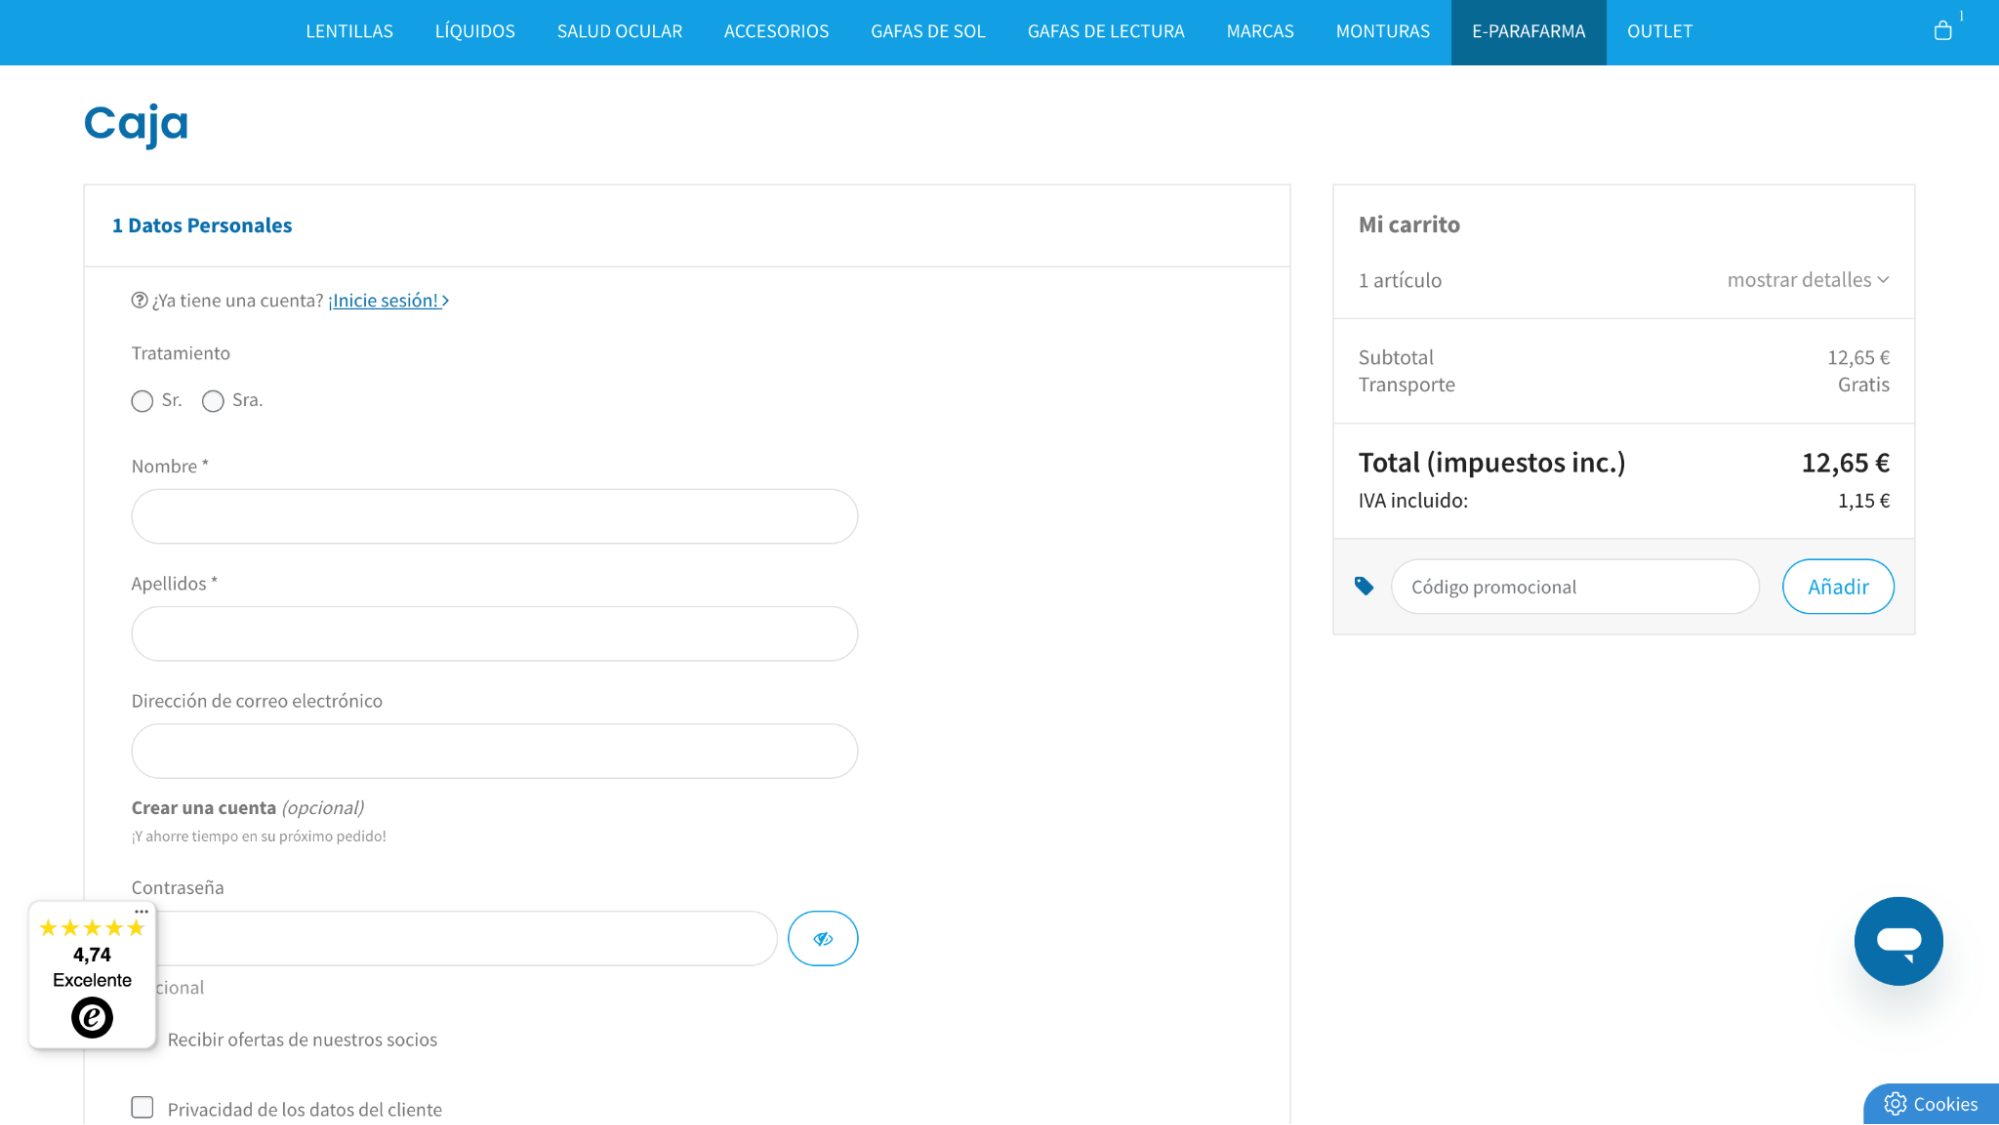Screen dimensions: 1999x1125
Task: Click the Total 12,65 € amount
Action: click(x=1845, y=462)
